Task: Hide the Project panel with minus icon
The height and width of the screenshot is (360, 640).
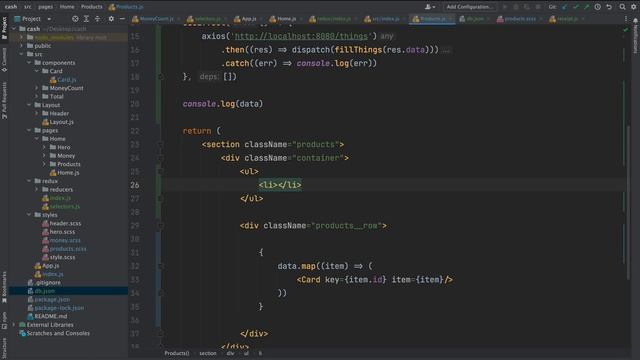Action: pos(122,19)
